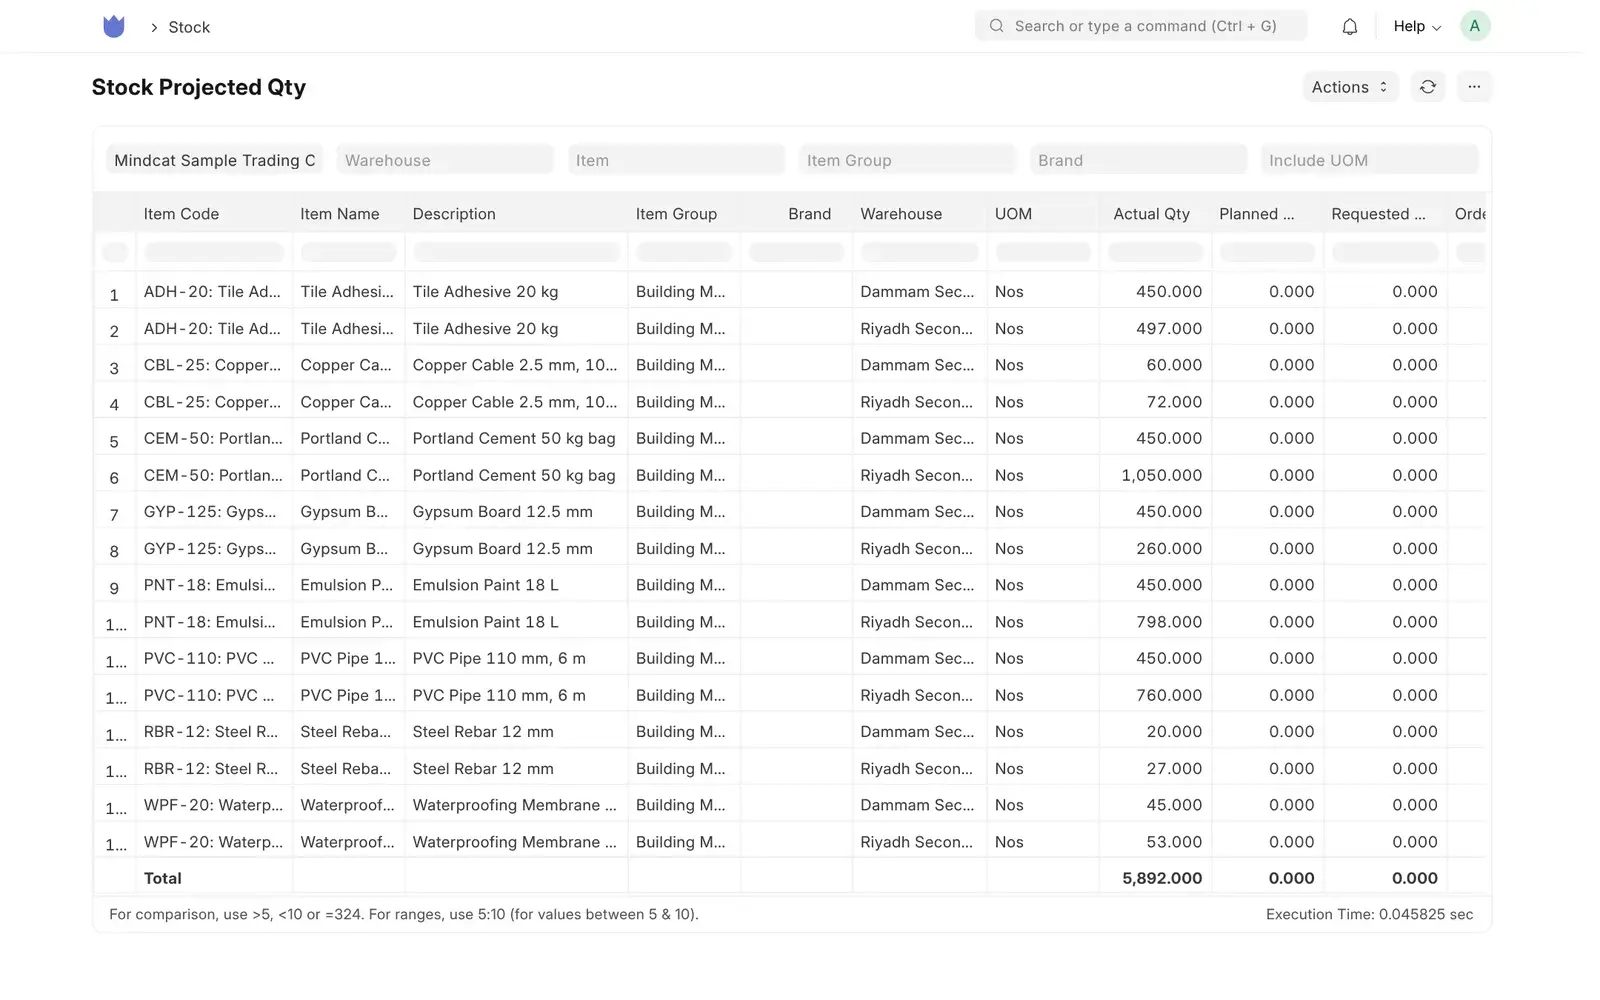Go to Stock breadcrumb
Screen dimensions: 1600x1000
coord(189,27)
